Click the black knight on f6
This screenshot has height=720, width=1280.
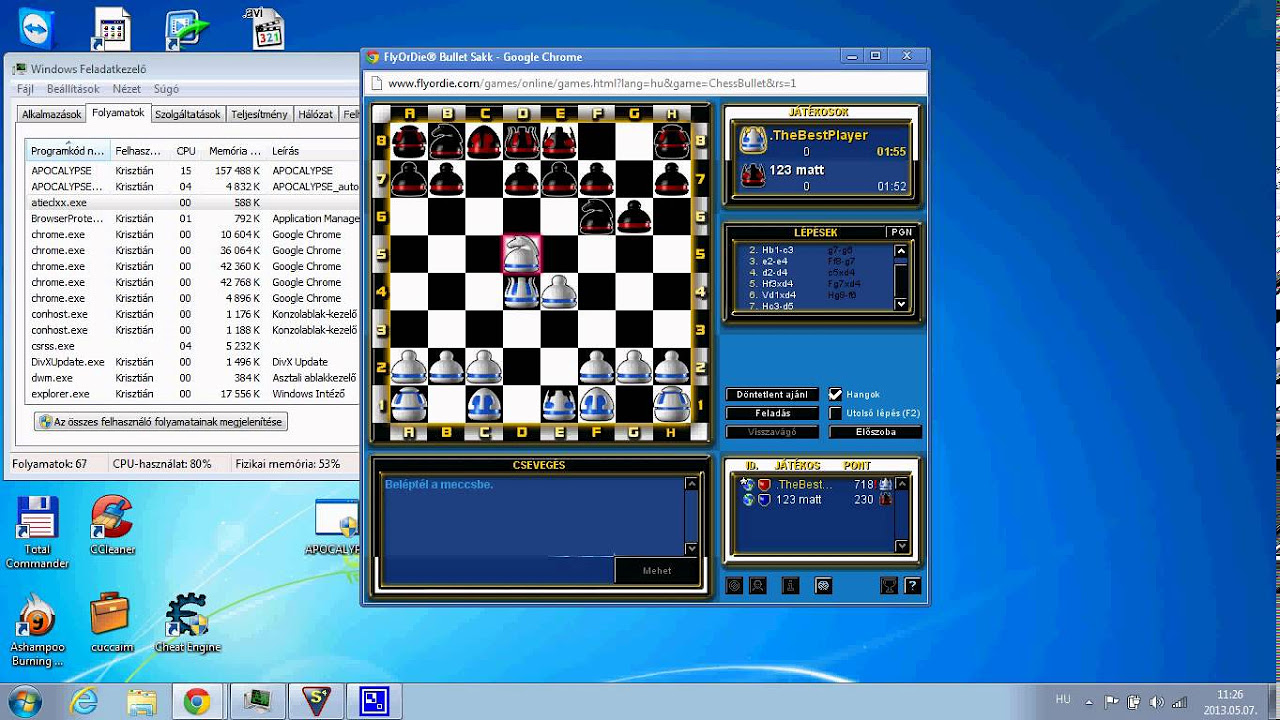(596, 216)
